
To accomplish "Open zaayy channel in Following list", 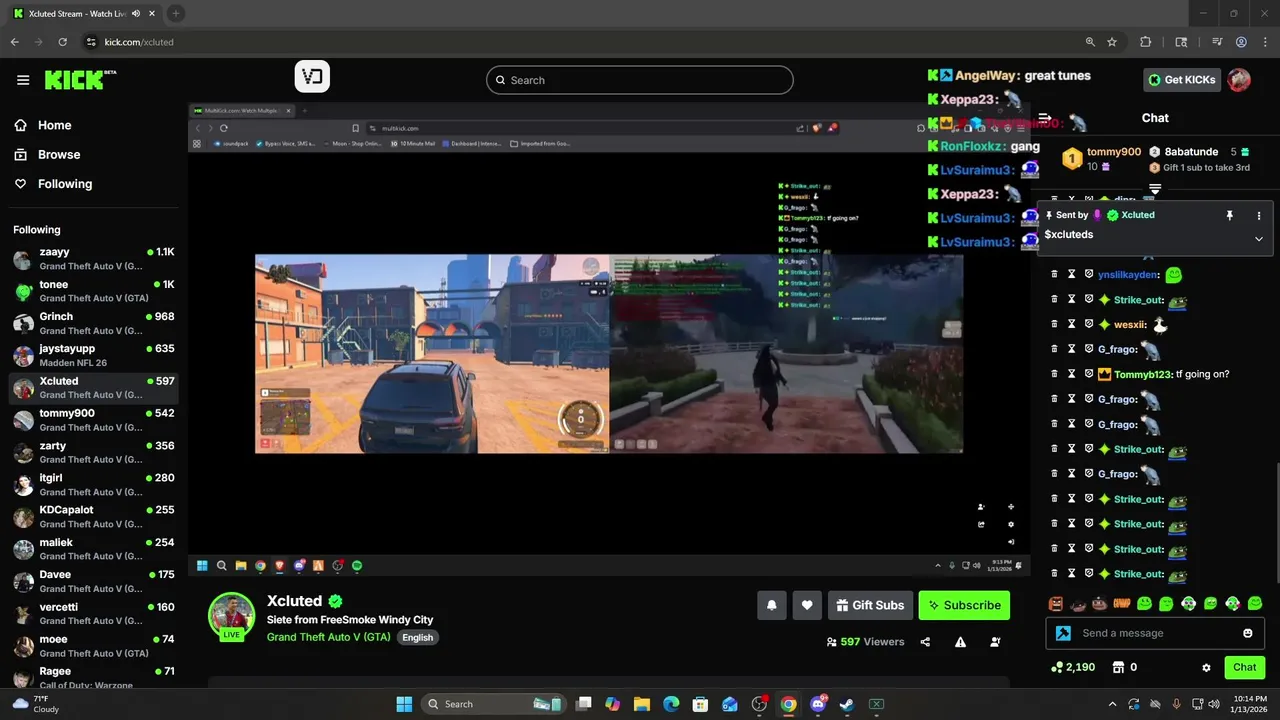I will [94, 259].
